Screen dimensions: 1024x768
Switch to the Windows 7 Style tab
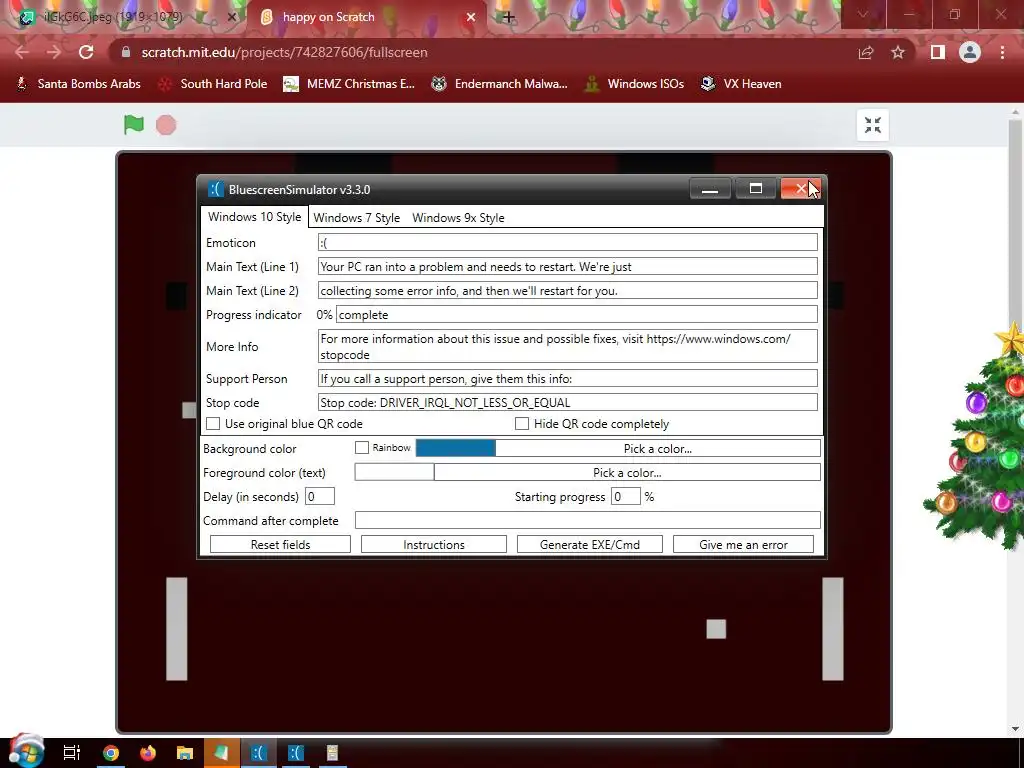coord(357,218)
